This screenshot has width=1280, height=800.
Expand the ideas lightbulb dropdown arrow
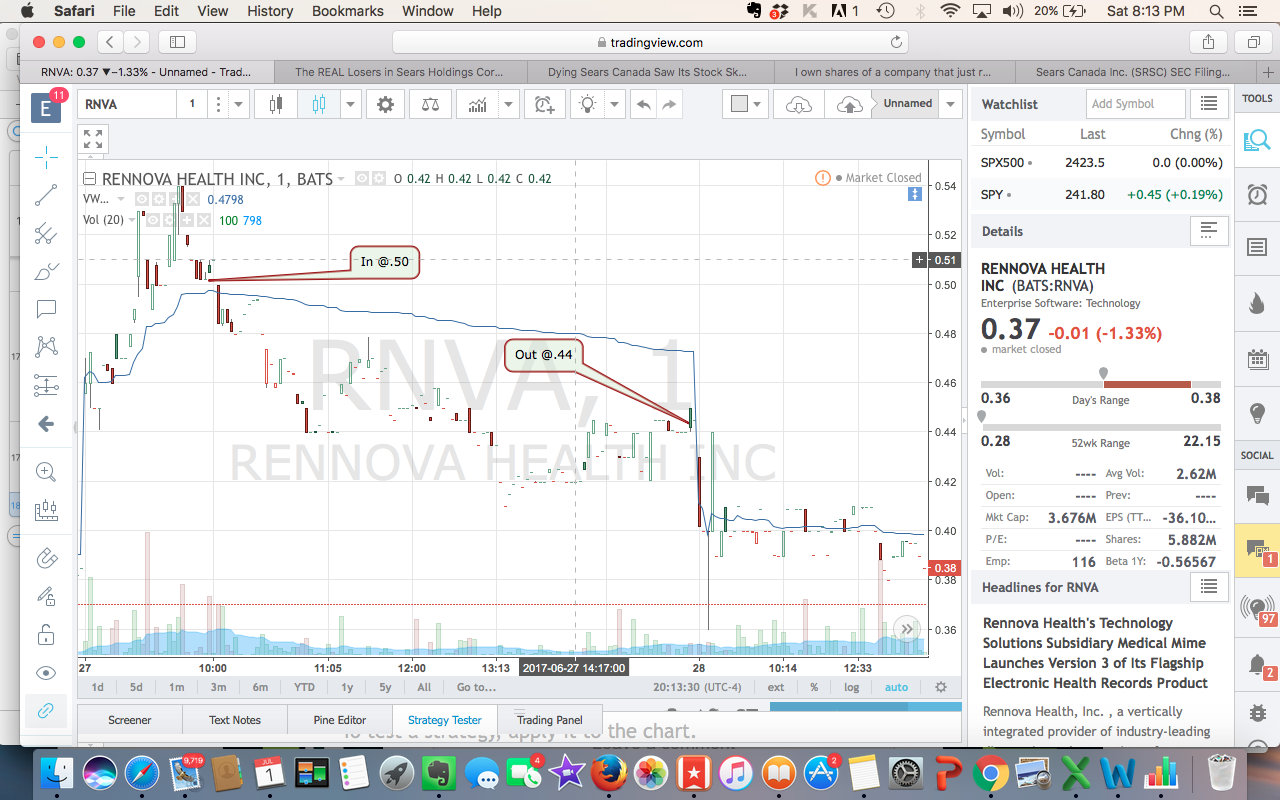614,104
